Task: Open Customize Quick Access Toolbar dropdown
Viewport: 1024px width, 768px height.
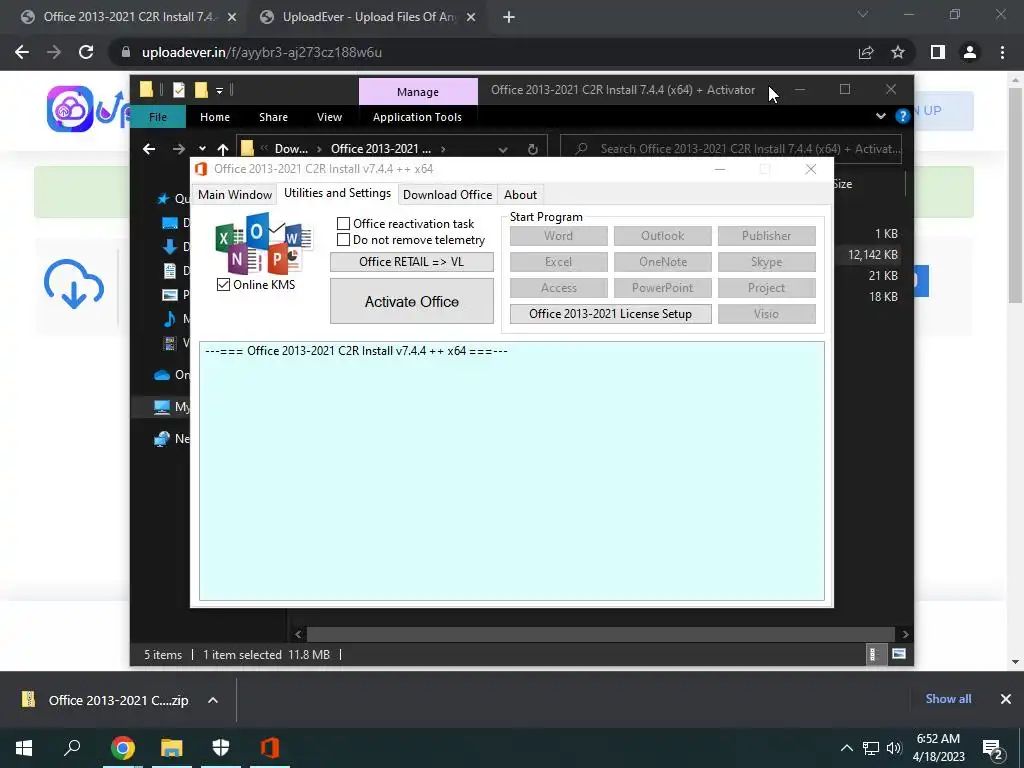Action: pyautogui.click(x=219, y=90)
